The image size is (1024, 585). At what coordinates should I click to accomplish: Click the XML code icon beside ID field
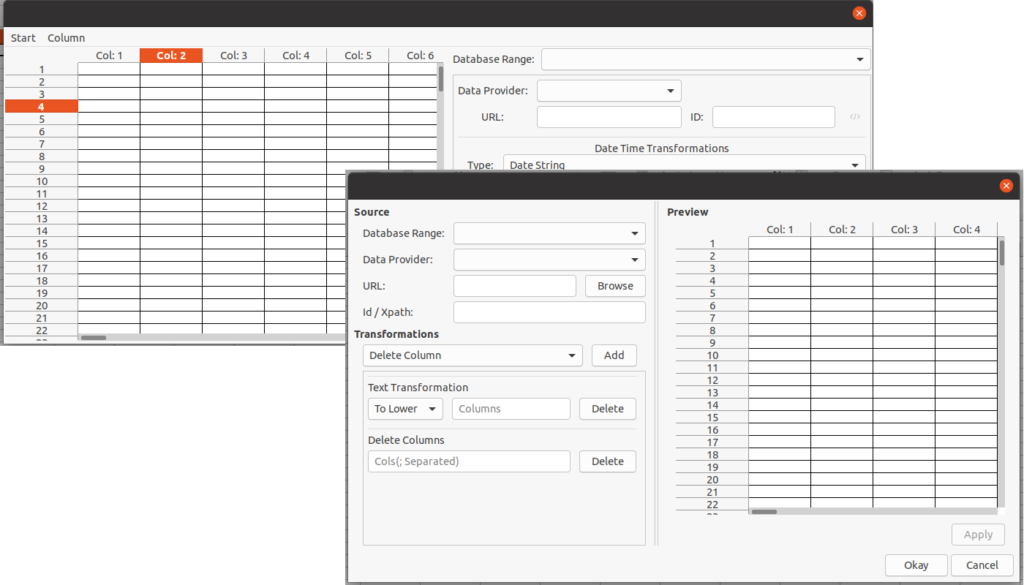pyautogui.click(x=854, y=117)
